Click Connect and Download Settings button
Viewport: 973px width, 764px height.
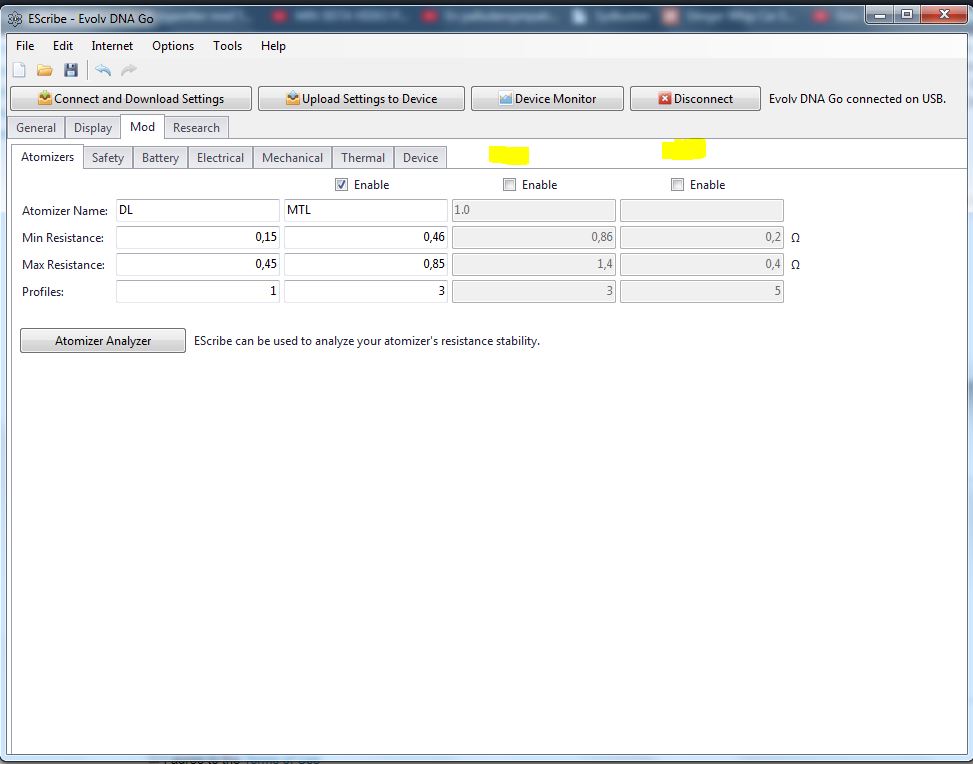[x=131, y=99]
